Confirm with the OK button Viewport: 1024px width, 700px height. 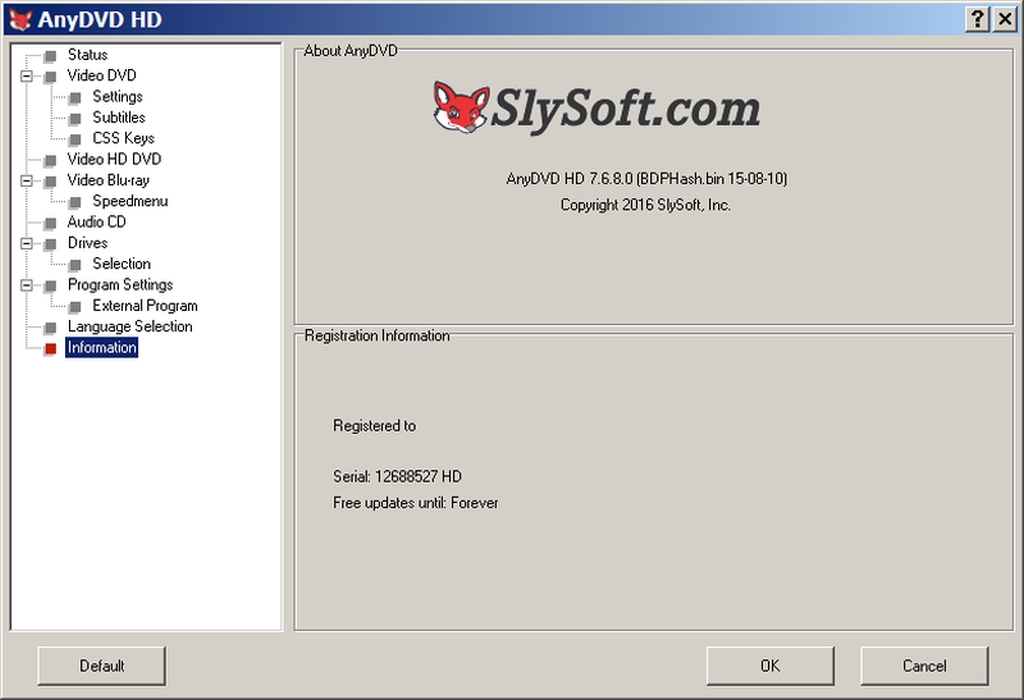point(769,666)
